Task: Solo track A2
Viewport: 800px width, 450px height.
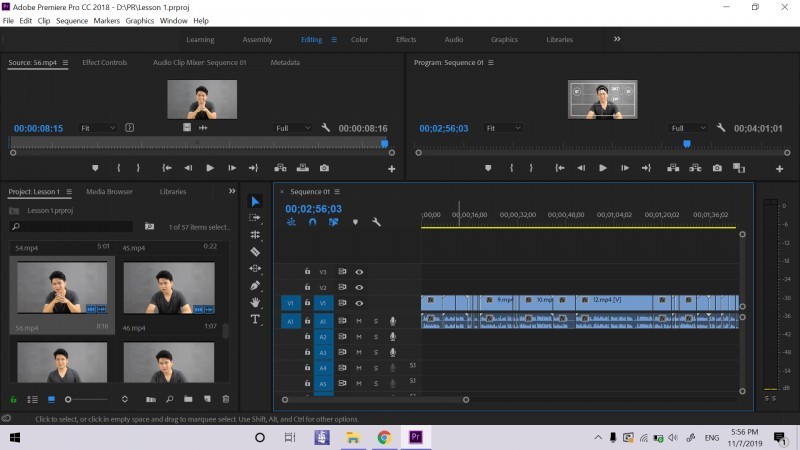Action: [x=376, y=337]
